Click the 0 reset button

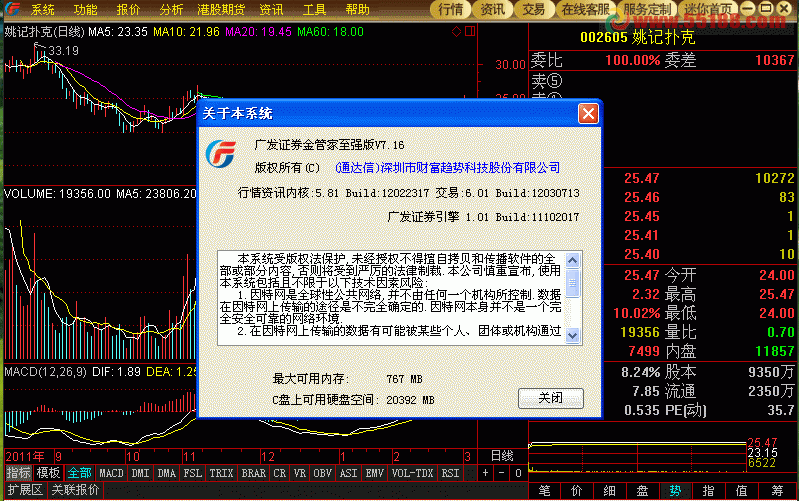518,473
